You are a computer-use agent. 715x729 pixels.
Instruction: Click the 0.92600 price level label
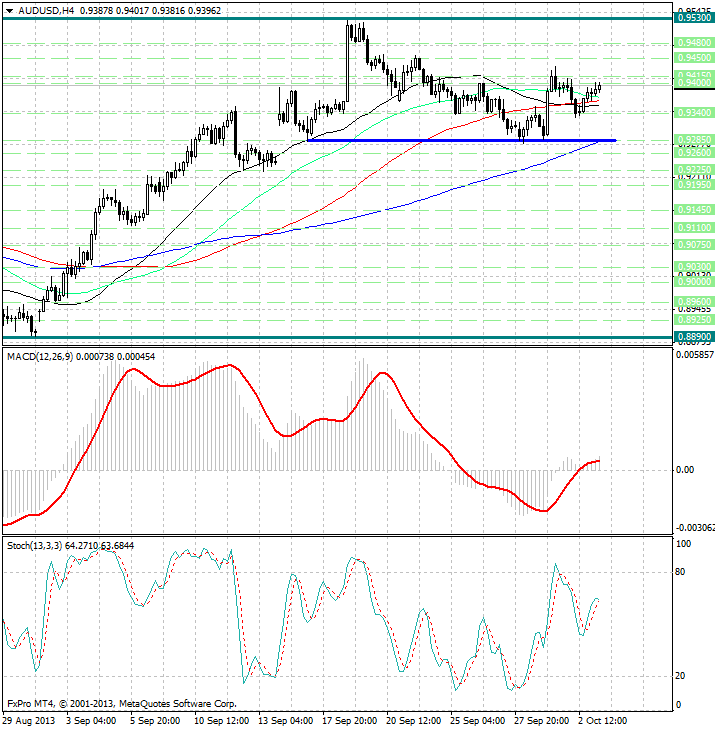pyautogui.click(x=694, y=152)
